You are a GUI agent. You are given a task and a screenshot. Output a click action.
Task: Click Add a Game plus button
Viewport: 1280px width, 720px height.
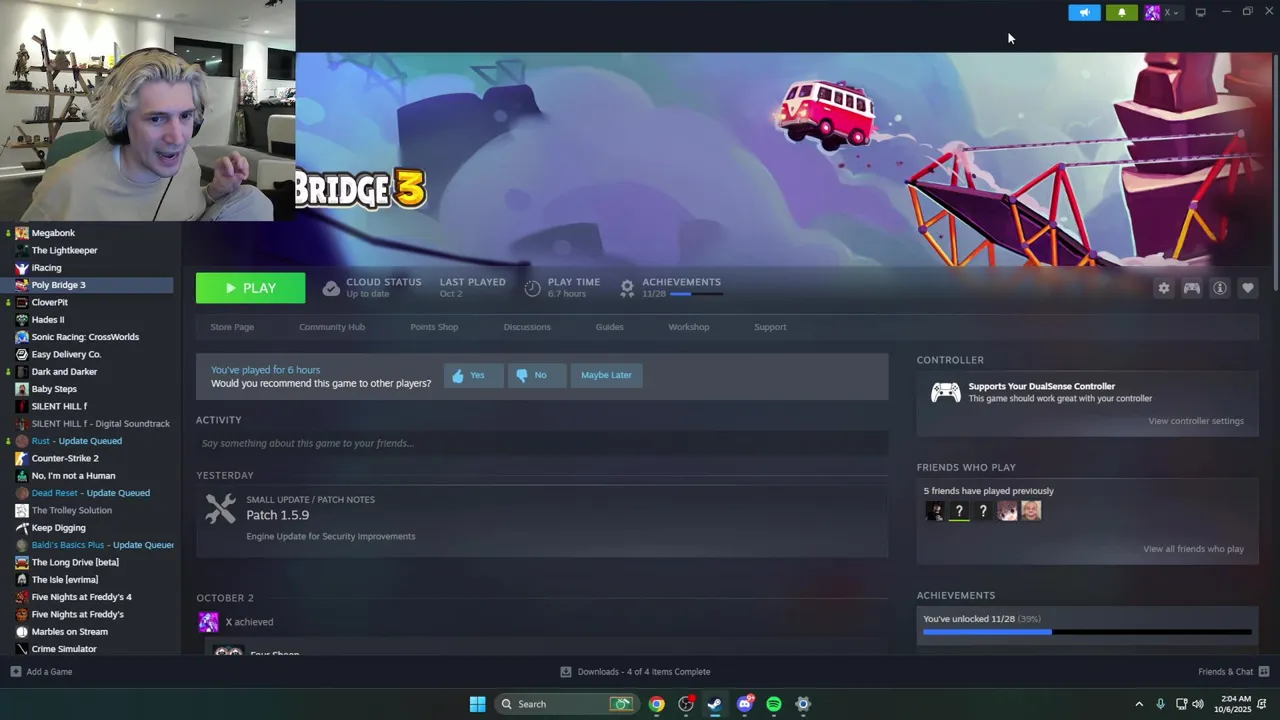click(x=15, y=672)
